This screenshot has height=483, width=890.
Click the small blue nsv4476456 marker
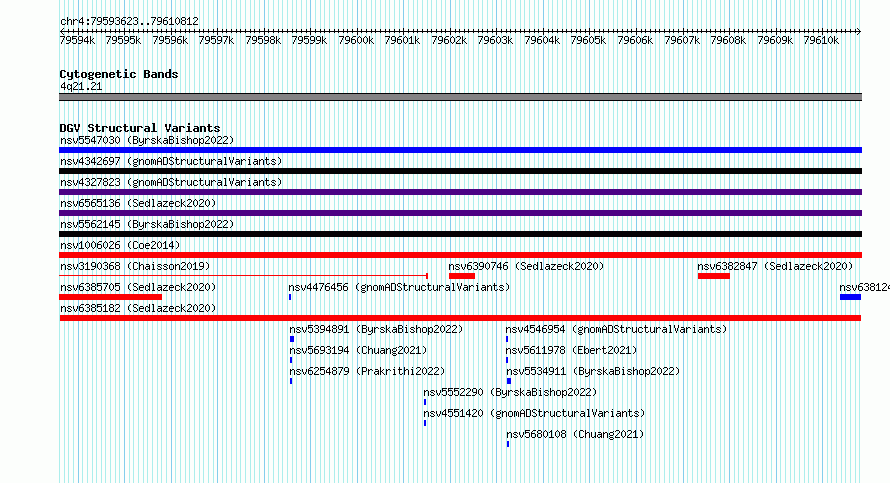pos(290,297)
